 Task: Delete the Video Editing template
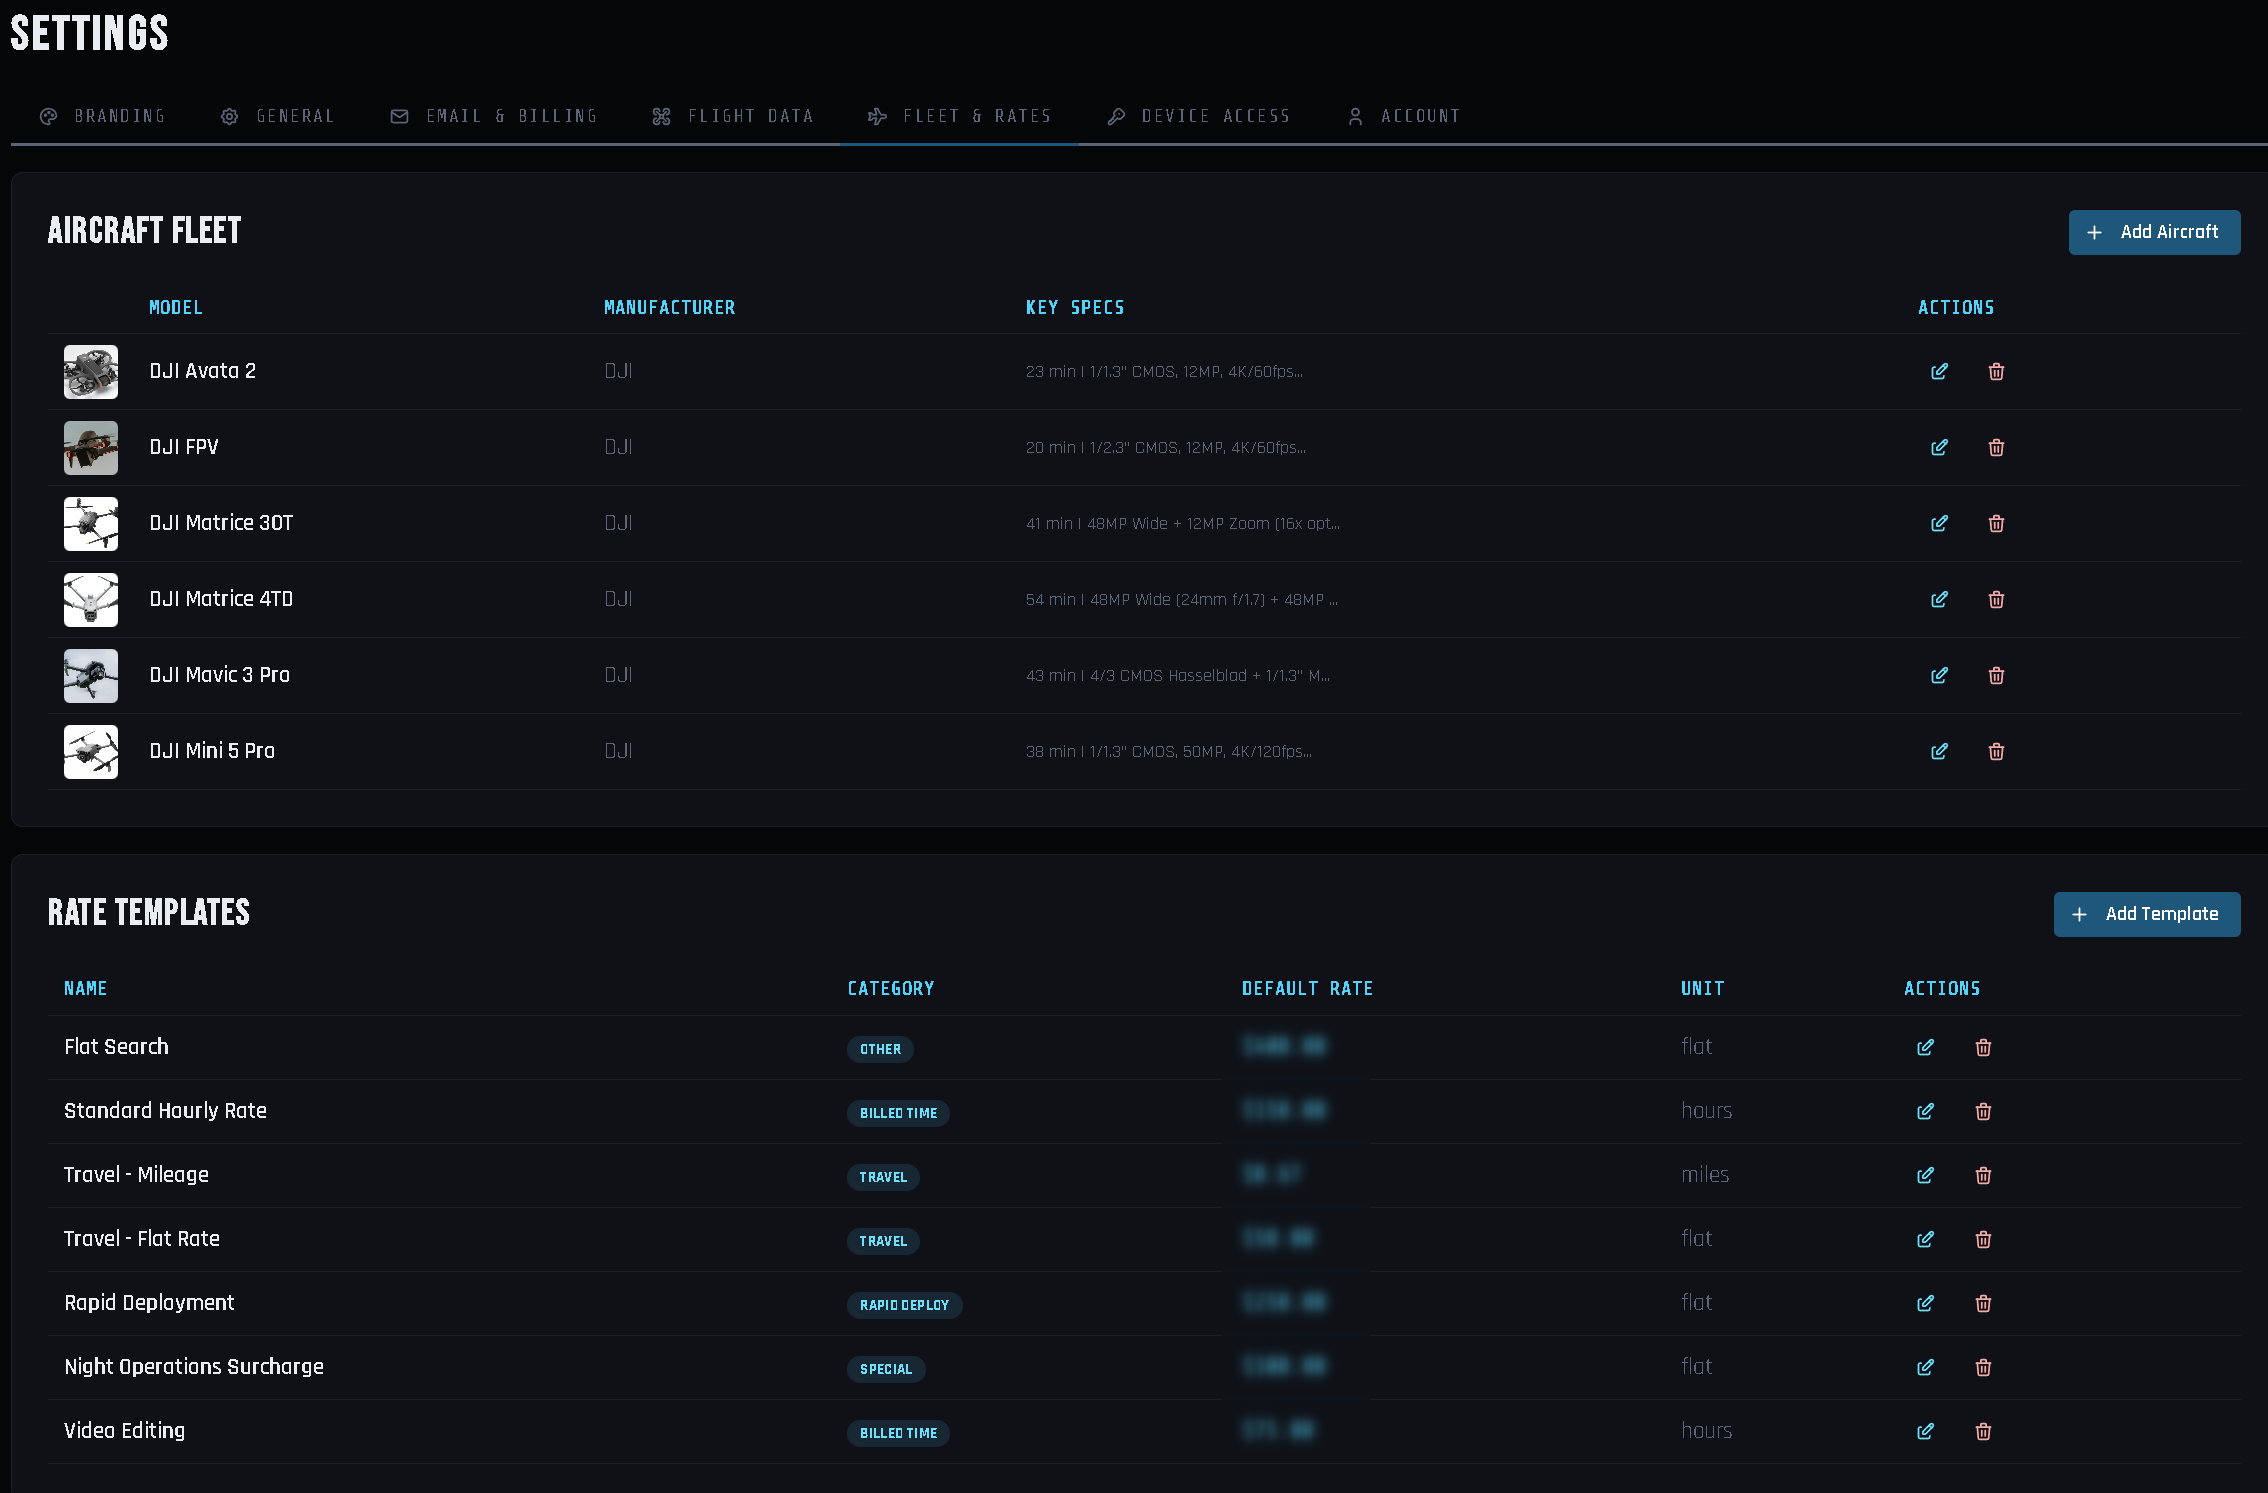pos(1983,1431)
